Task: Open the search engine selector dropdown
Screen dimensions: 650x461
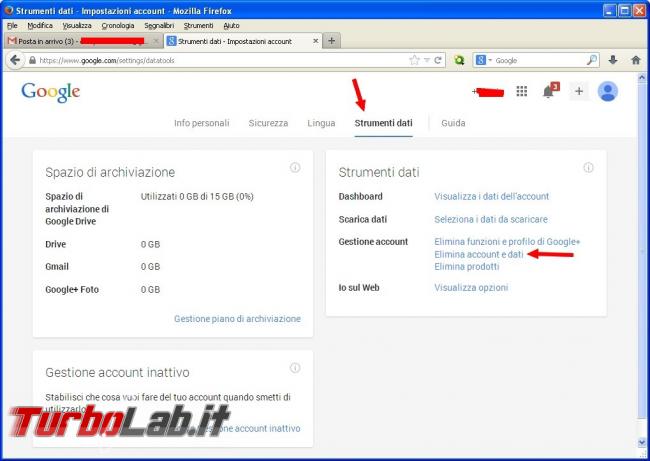Action: [484, 61]
